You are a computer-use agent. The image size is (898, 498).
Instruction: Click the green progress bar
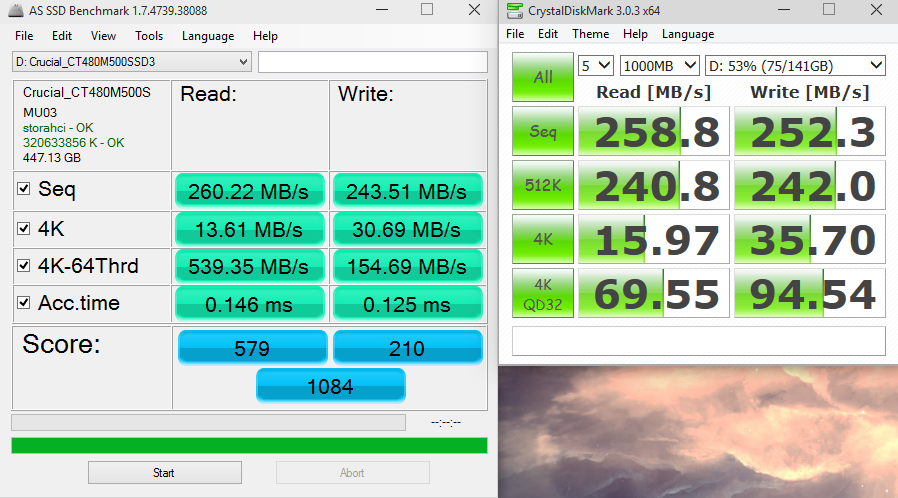[249, 445]
